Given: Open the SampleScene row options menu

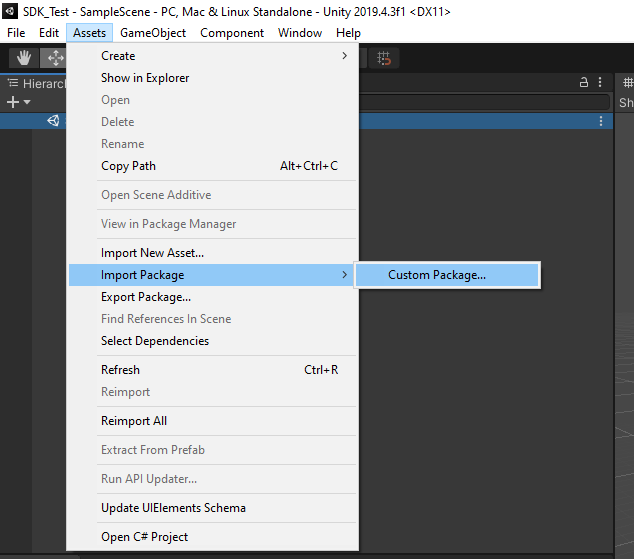Looking at the screenshot, I should (601, 121).
